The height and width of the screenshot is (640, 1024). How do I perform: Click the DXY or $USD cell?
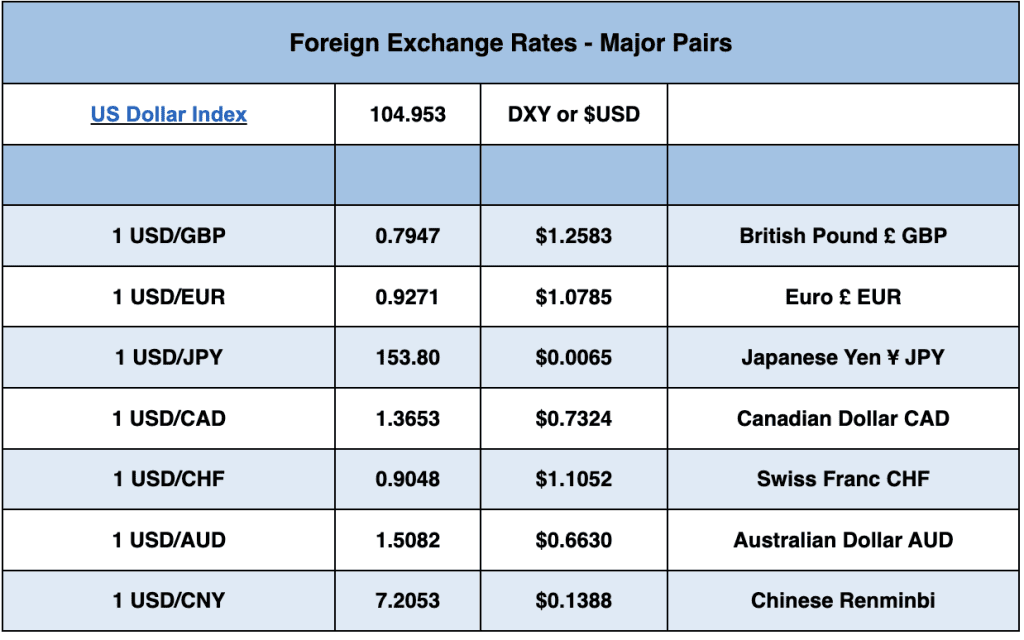coord(574,114)
